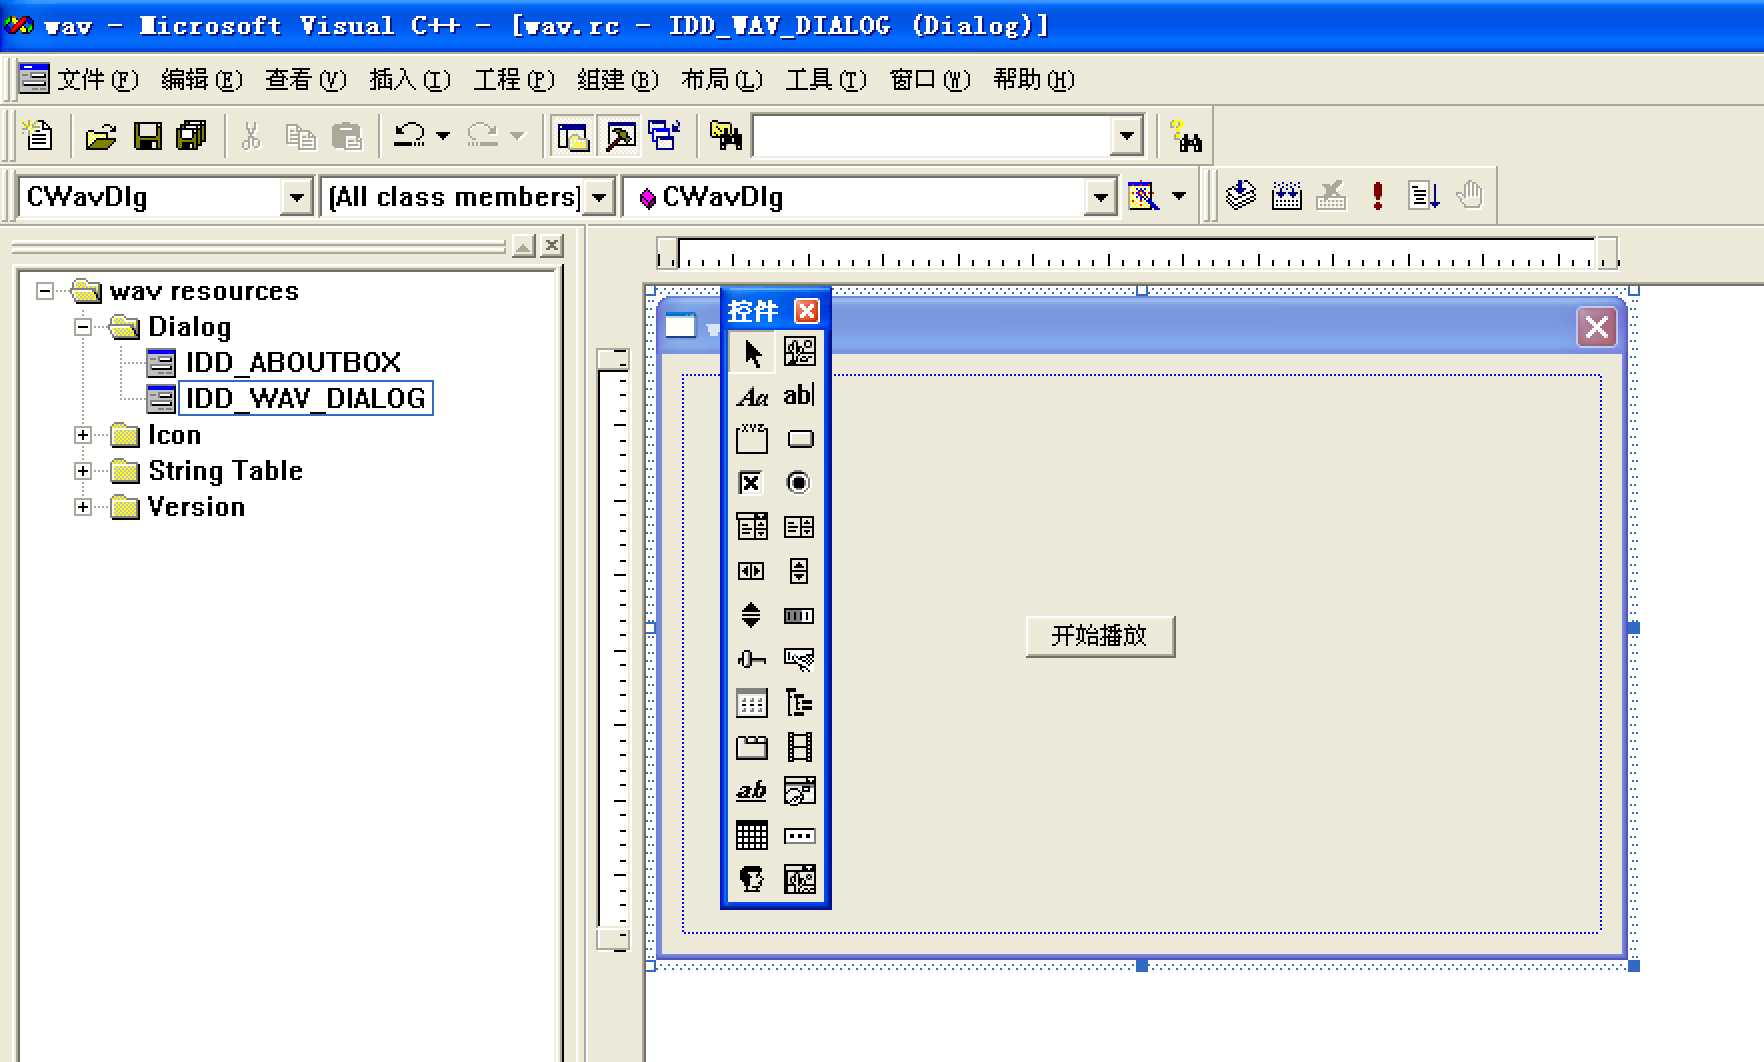Select the Button control tool

799,439
